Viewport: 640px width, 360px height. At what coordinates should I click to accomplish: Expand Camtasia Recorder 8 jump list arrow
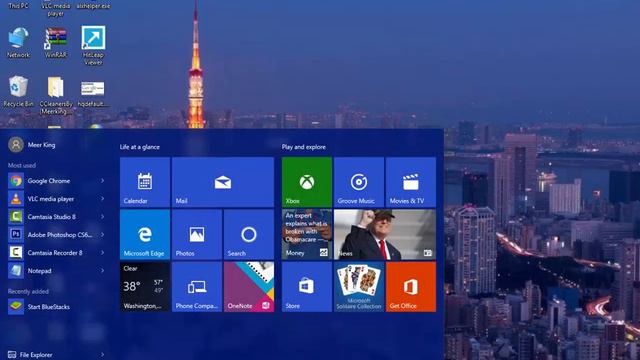[x=102, y=253]
